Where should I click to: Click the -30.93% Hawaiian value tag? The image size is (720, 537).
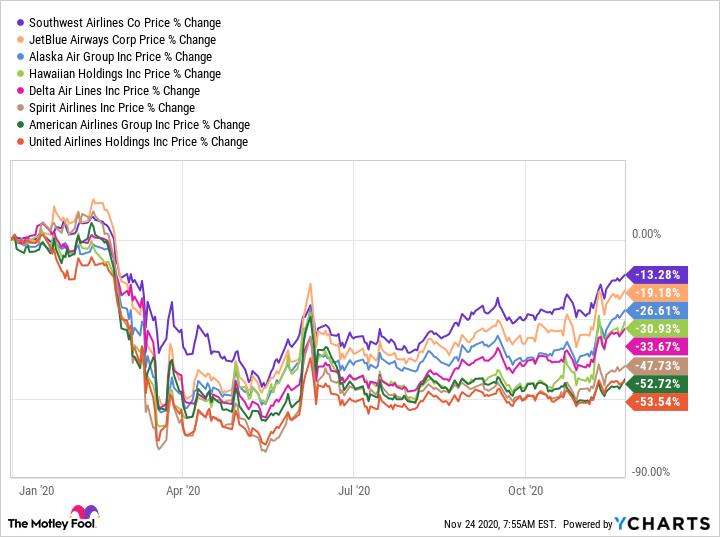660,328
